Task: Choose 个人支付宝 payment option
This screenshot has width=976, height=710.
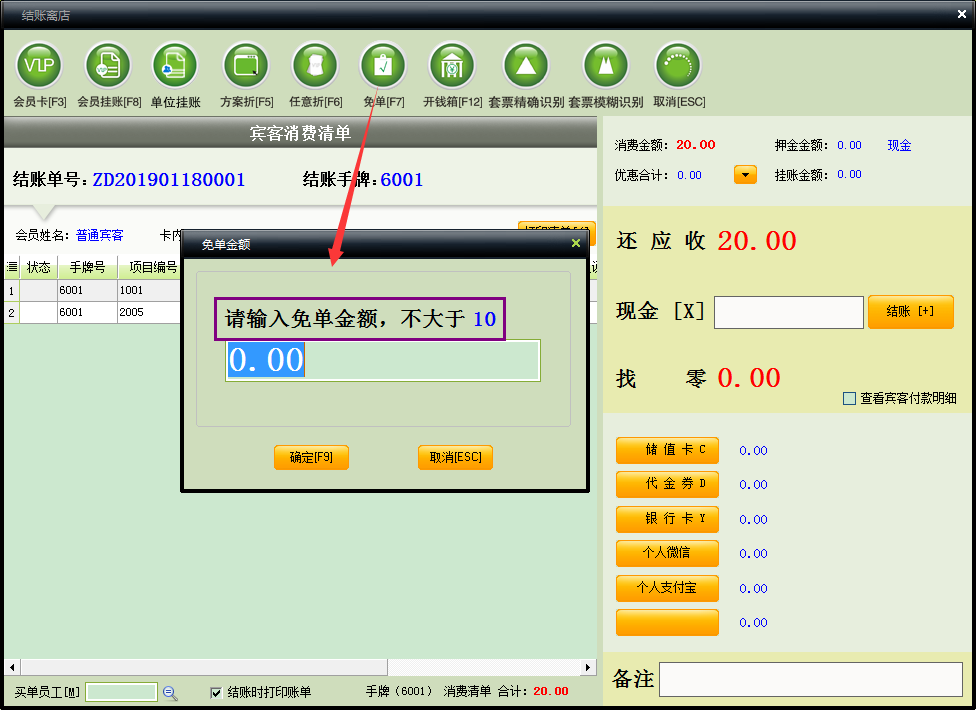Action: pyautogui.click(x=667, y=588)
